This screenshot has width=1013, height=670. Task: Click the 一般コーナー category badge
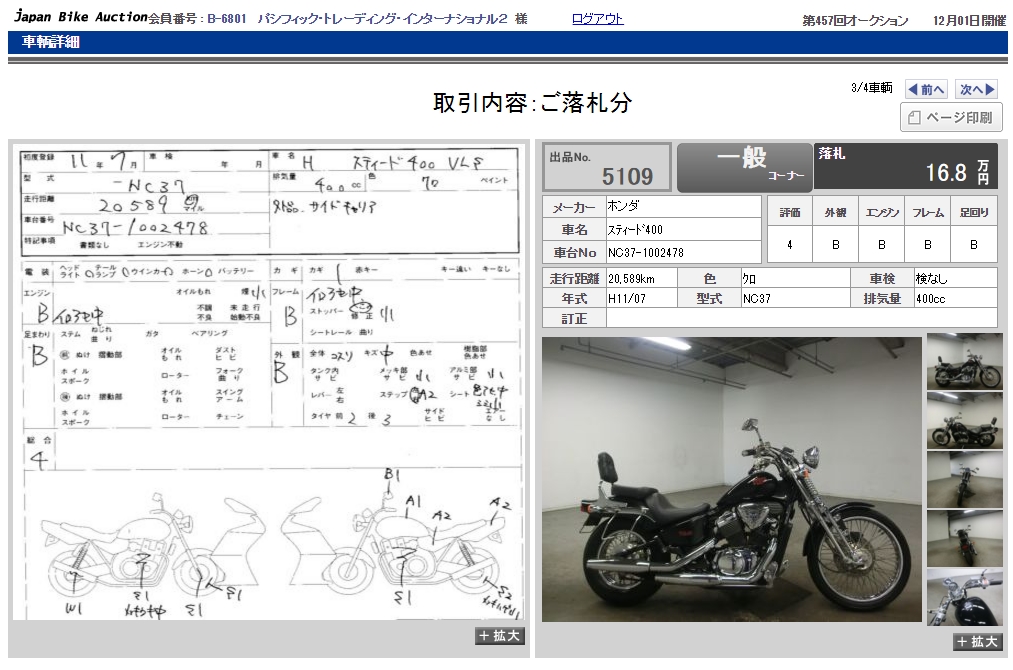pos(743,167)
